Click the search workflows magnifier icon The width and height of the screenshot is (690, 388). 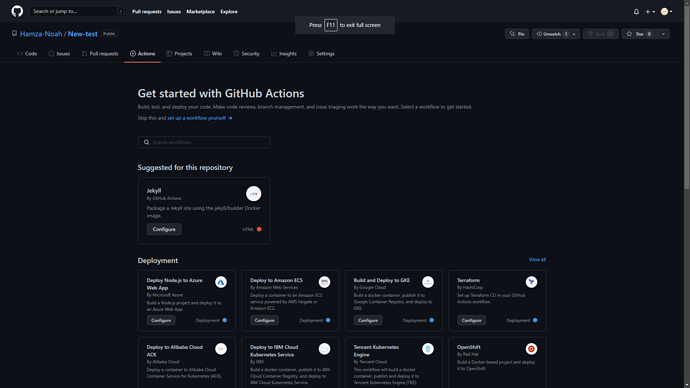[147, 142]
